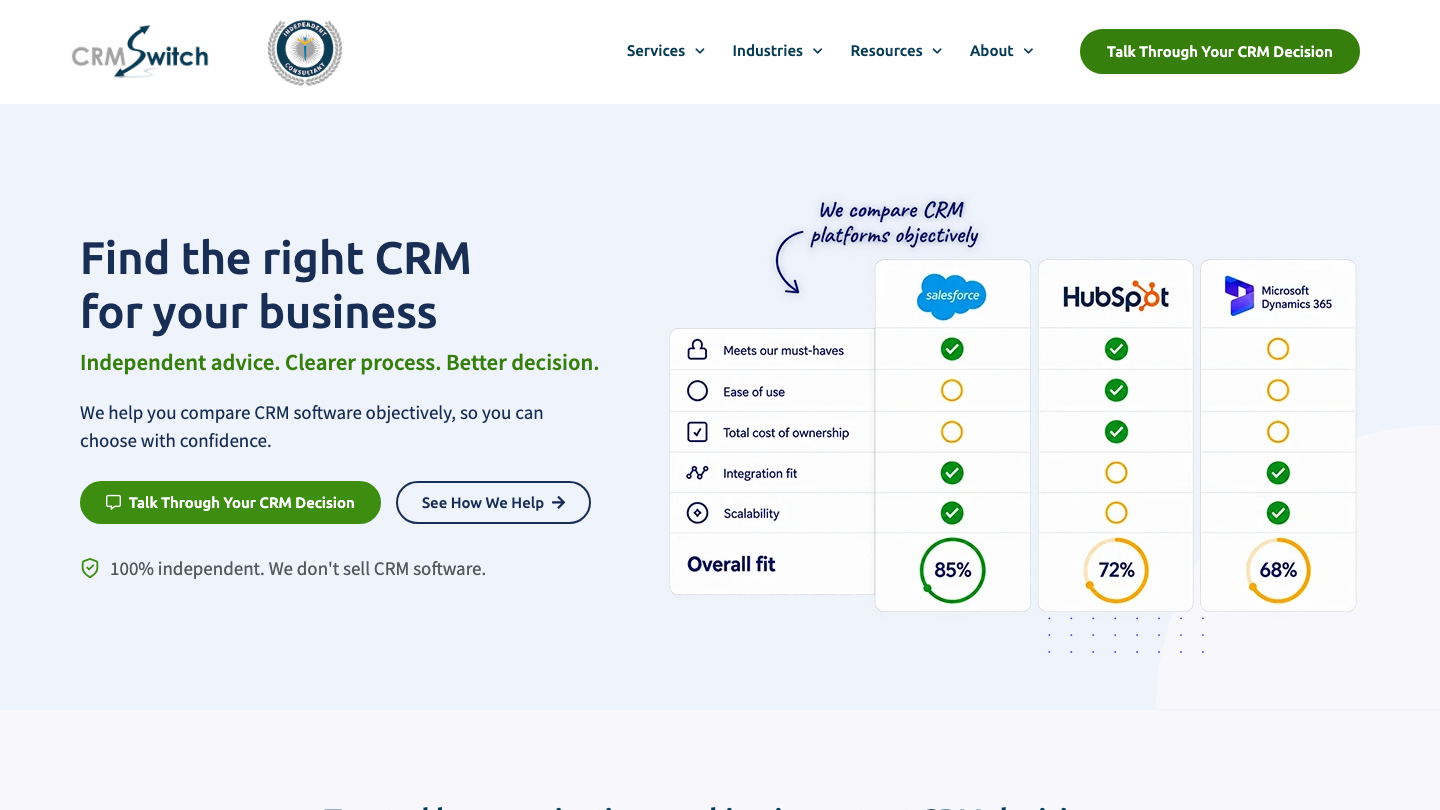Viewport: 1440px width, 810px height.
Task: Click Dynamics 365 green check for Integration fit
Action: point(1278,472)
